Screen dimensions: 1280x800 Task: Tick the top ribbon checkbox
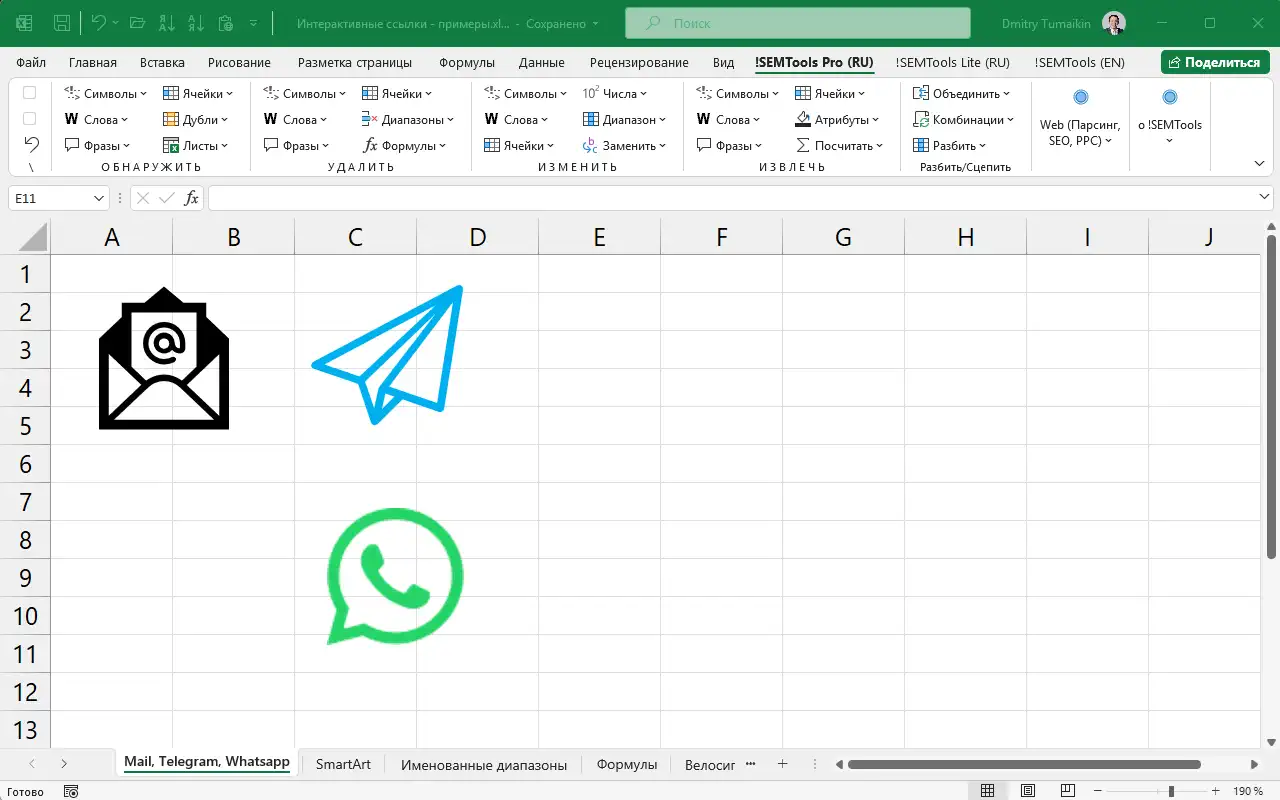click(x=30, y=93)
